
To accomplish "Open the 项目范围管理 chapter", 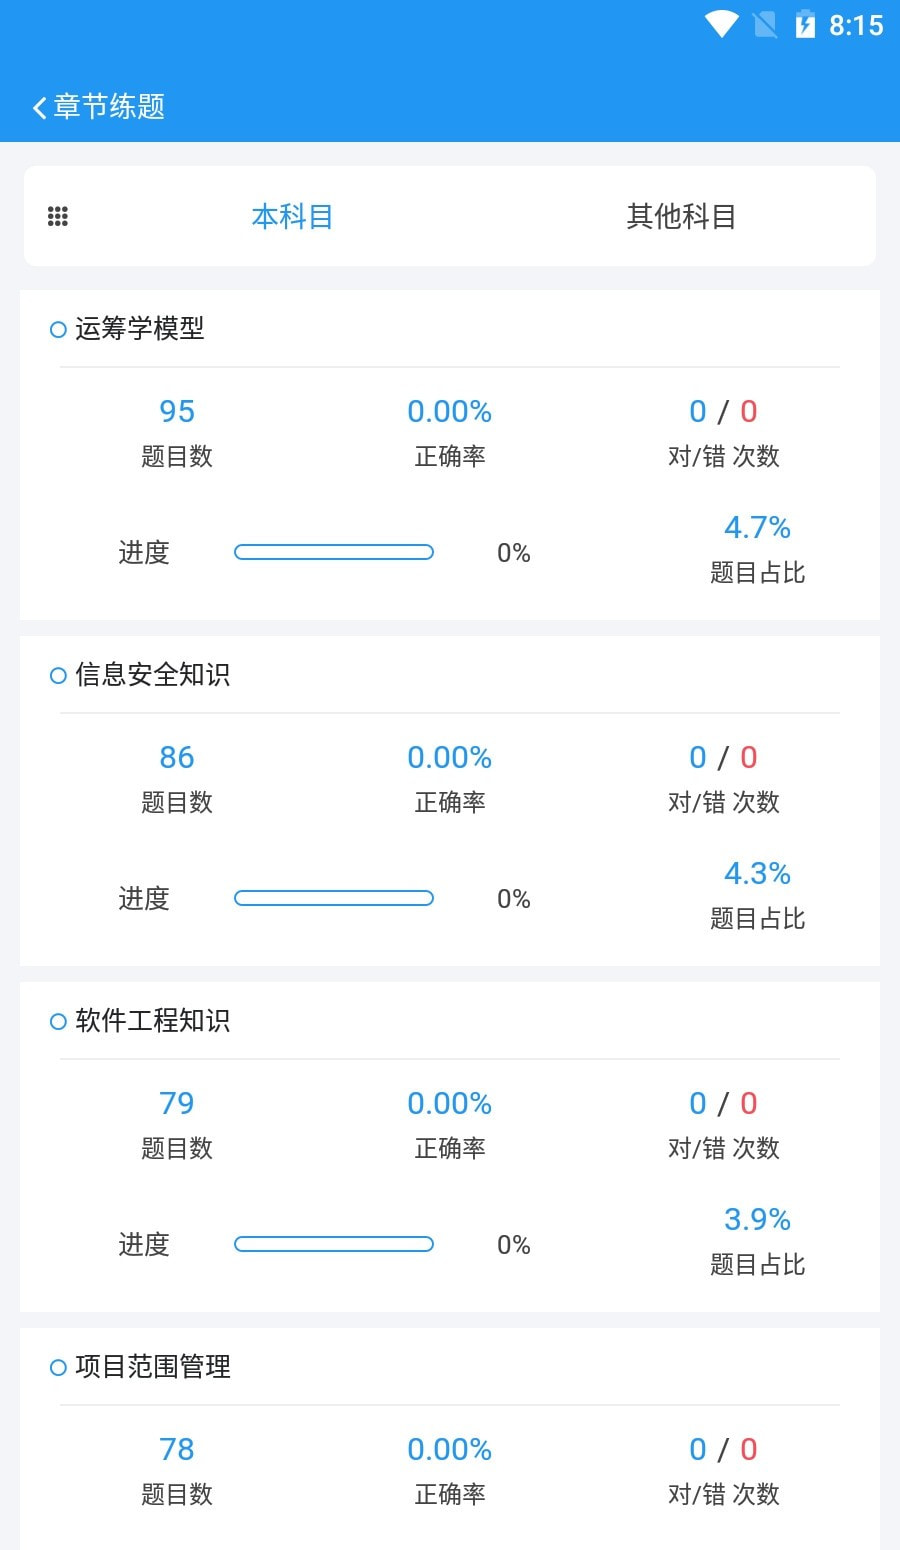I will (153, 1367).
